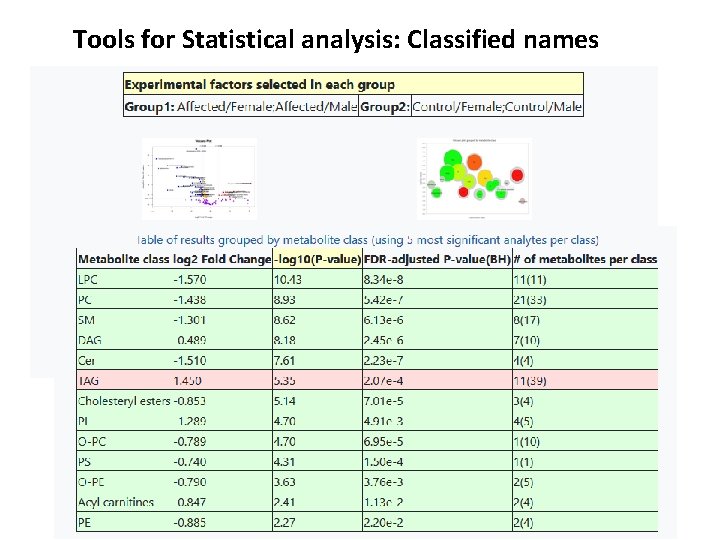Click FDR value 2.20e-2
The width and height of the screenshot is (720, 540).
pyautogui.click(x=383, y=522)
